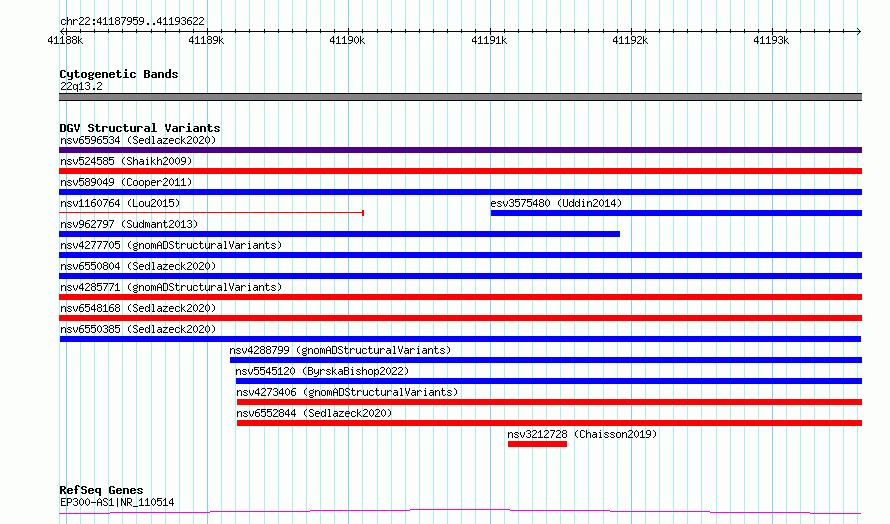Viewport: 890px width, 524px height.
Task: Click the 41192k ruler tick label
Action: click(630, 40)
